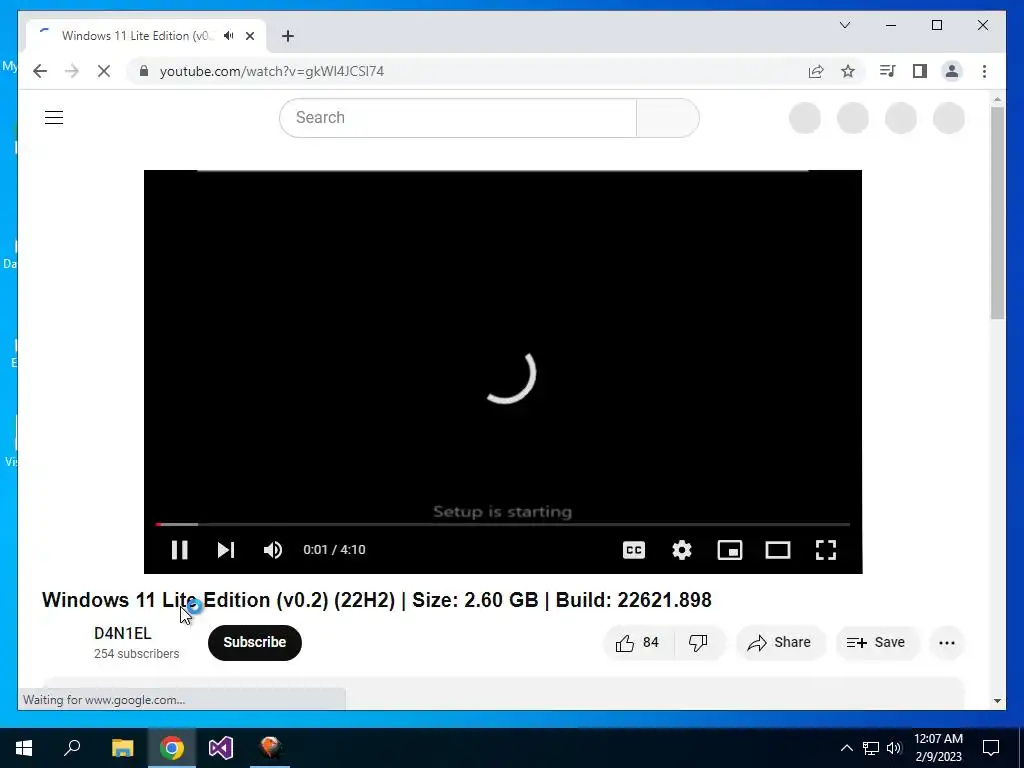
Task: Enable miniplayer mode
Action: (729, 550)
